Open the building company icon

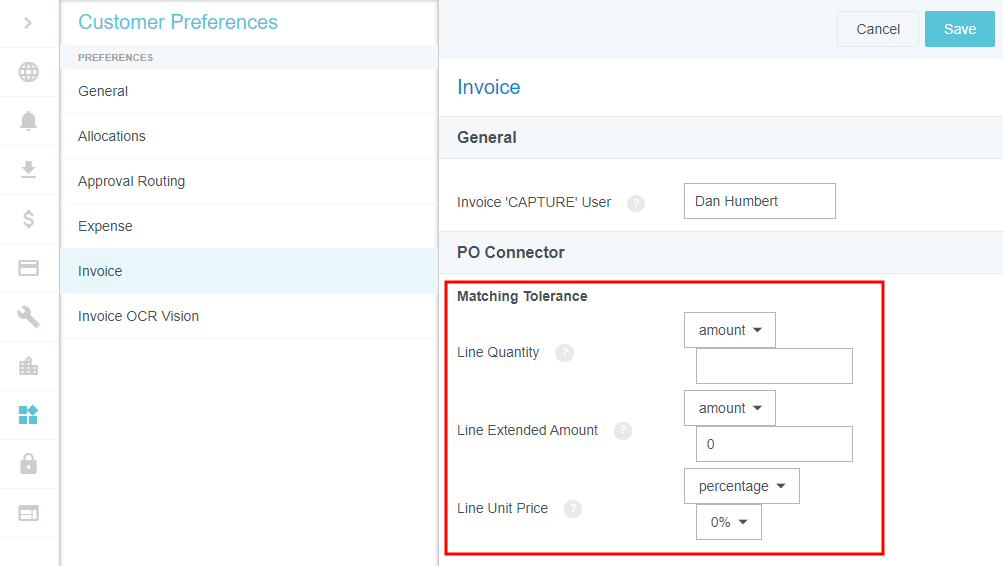tap(28, 366)
